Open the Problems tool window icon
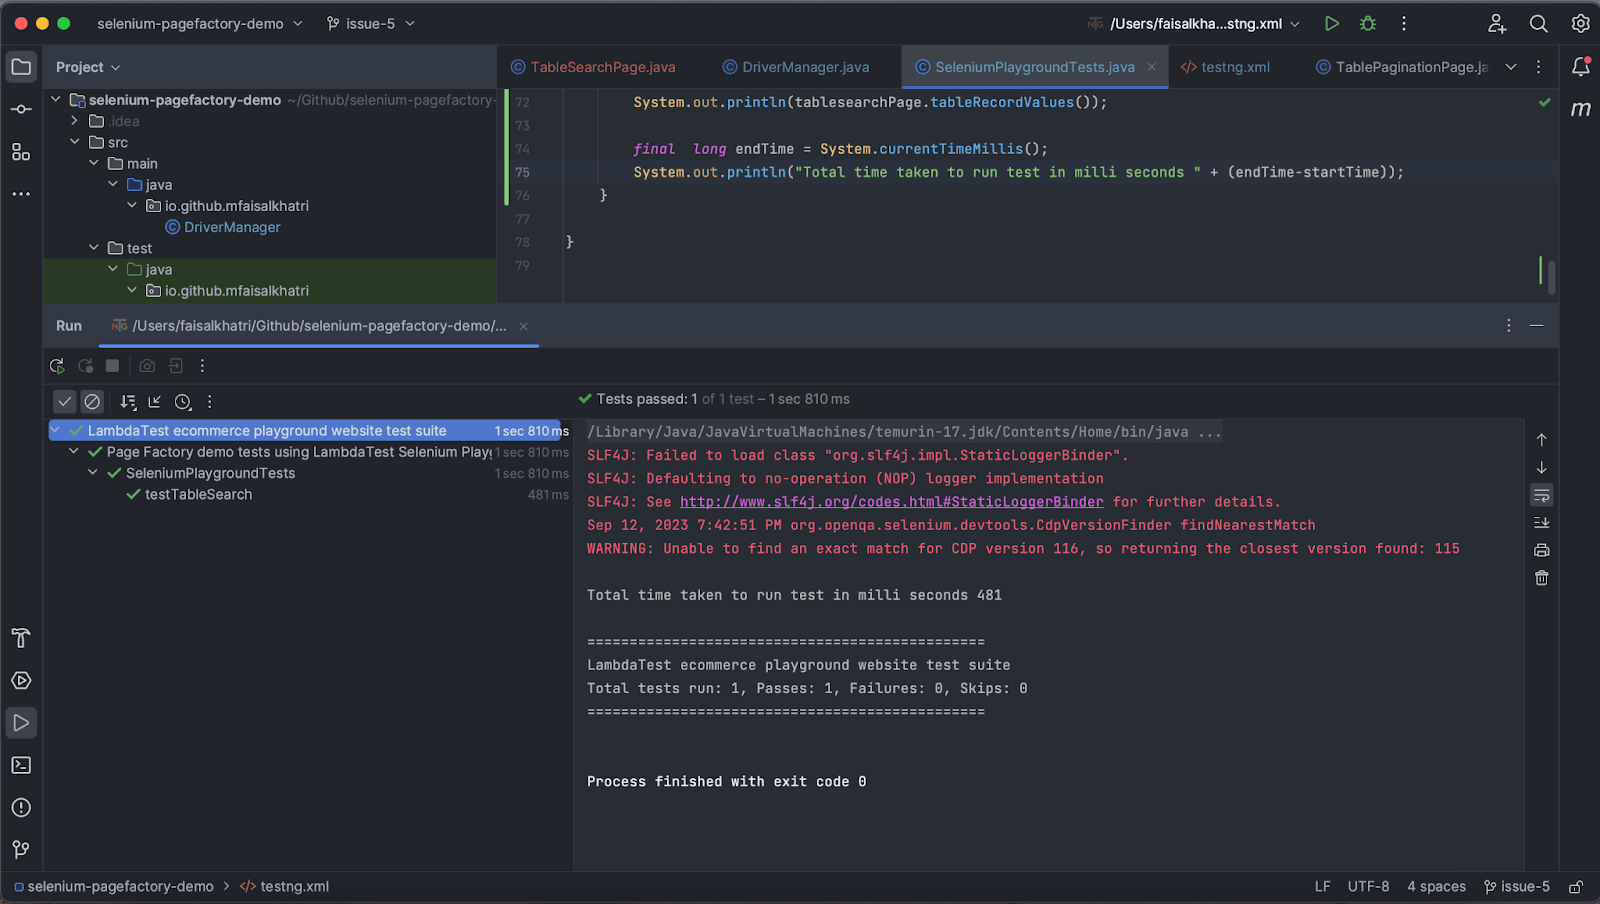 pyautogui.click(x=21, y=807)
